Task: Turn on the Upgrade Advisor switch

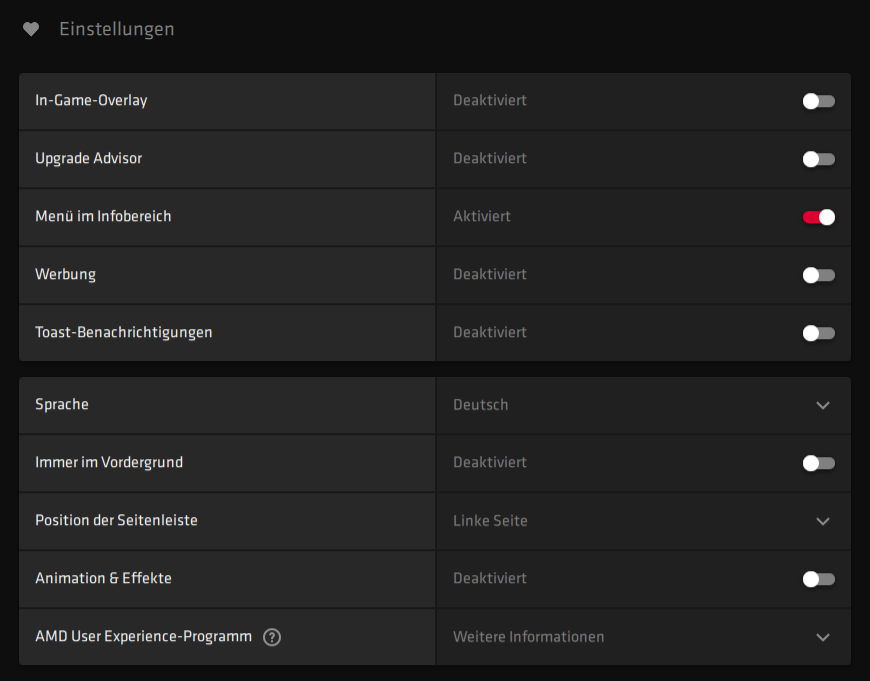Action: [x=817, y=159]
